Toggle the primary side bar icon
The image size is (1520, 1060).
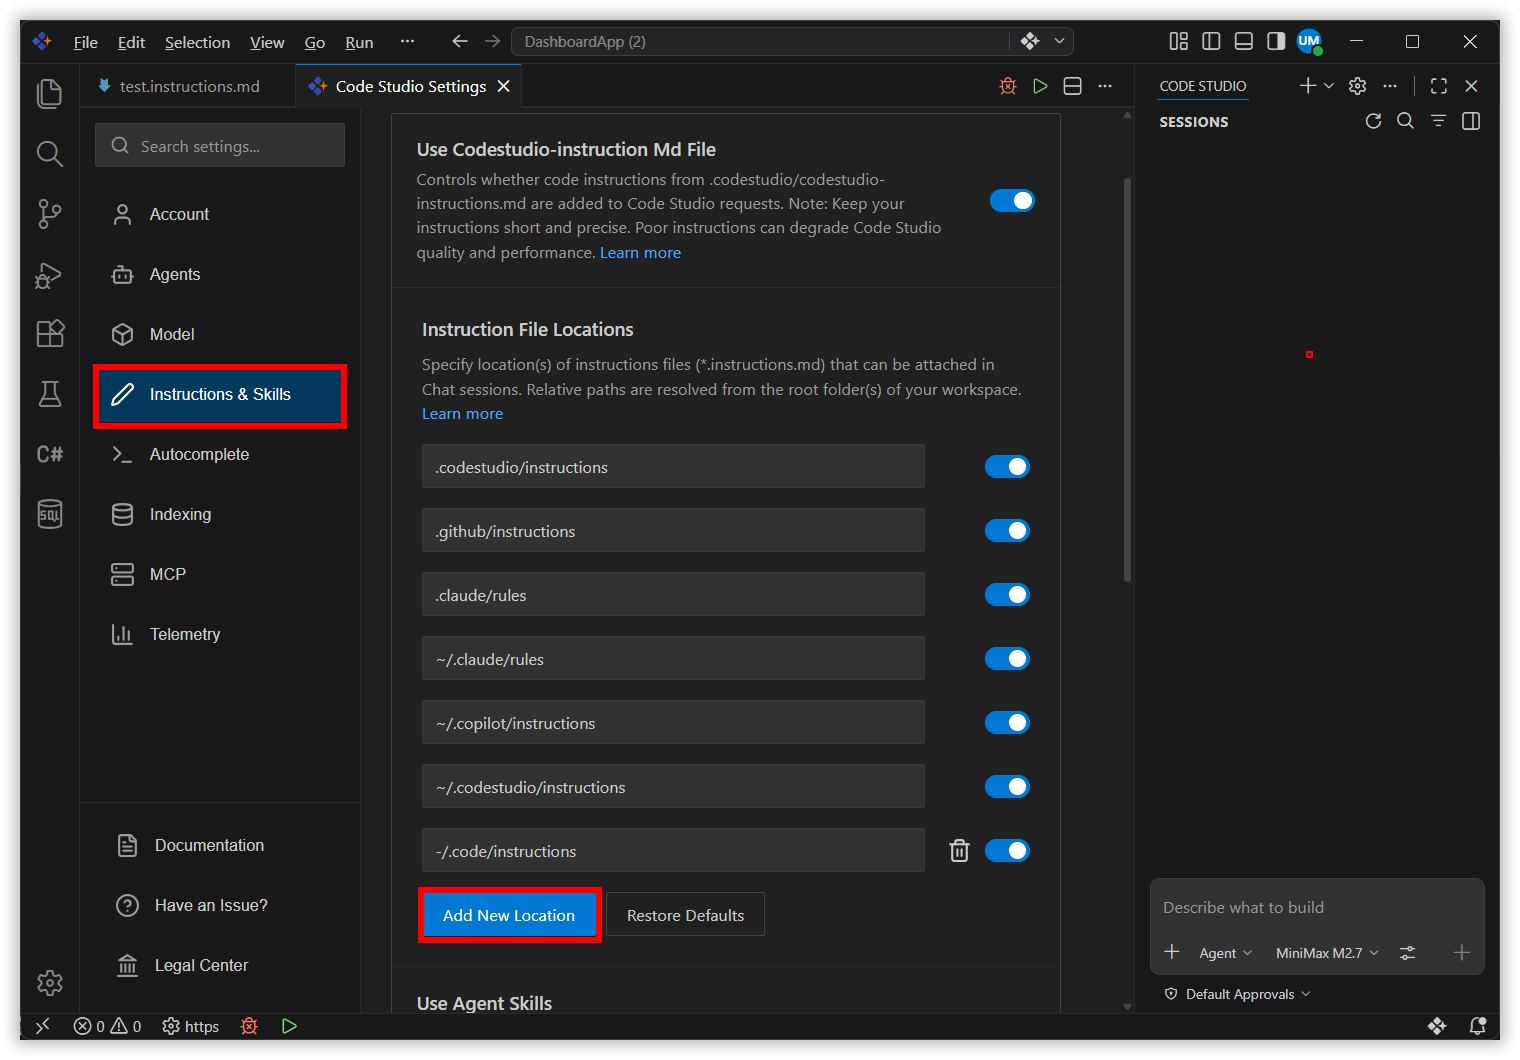(x=1211, y=41)
